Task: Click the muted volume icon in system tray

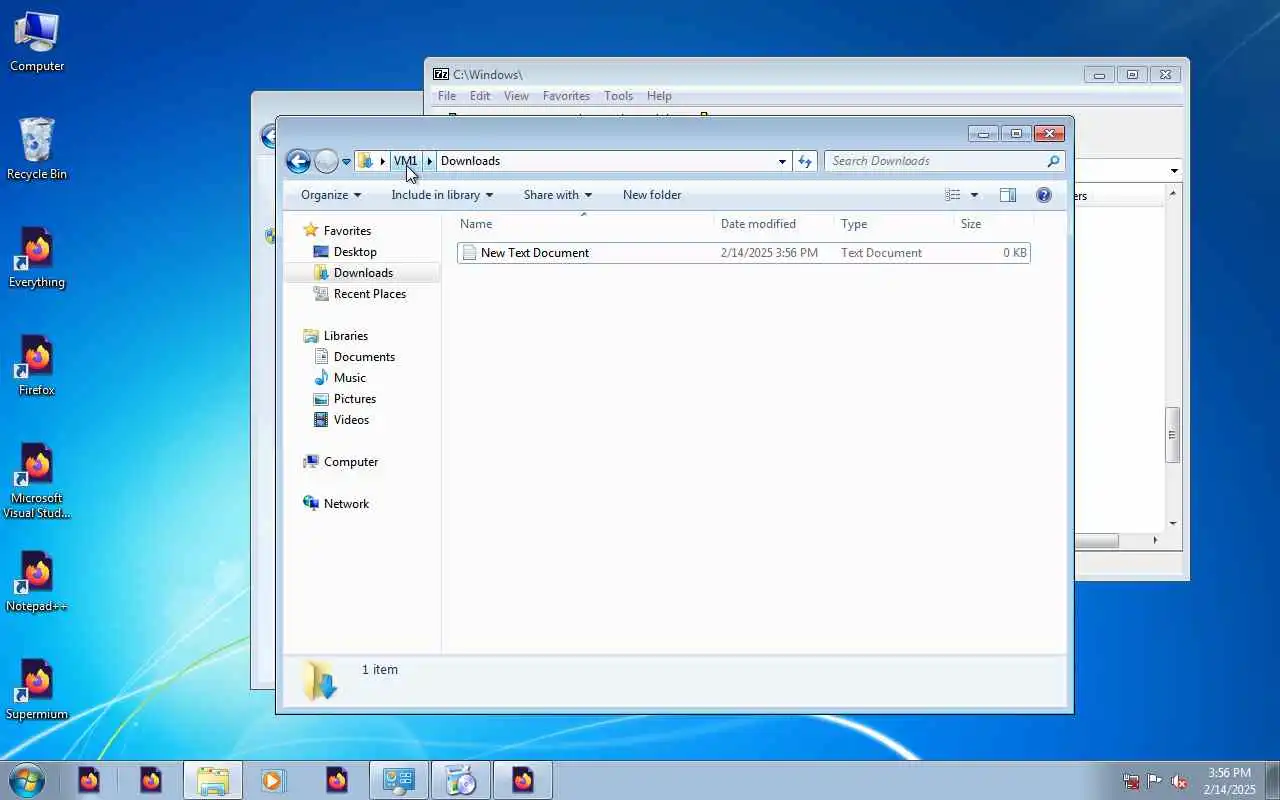Action: 1180,781
